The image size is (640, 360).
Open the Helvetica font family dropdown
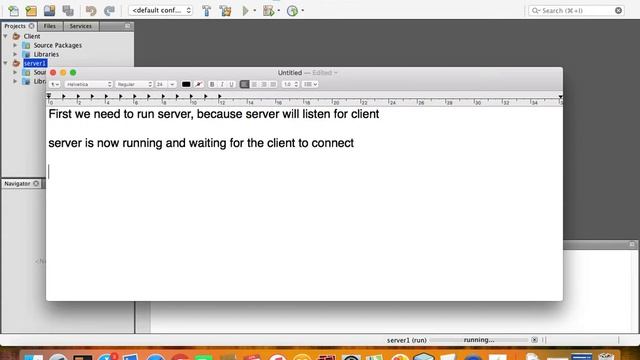(88, 84)
